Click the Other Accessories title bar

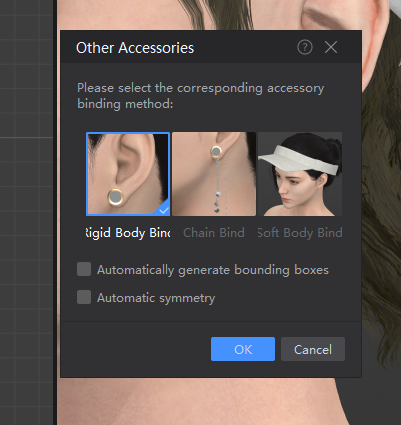tap(211, 47)
